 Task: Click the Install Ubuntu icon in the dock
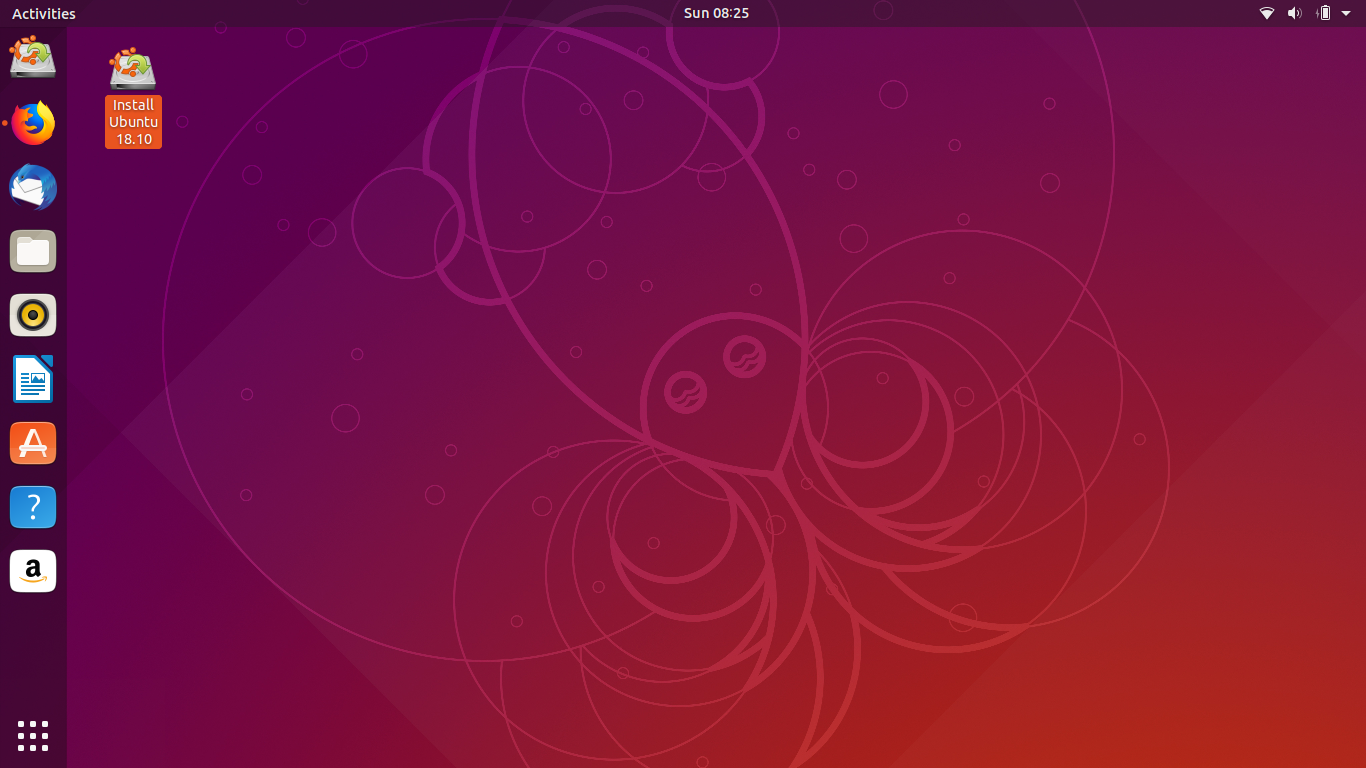pos(33,57)
